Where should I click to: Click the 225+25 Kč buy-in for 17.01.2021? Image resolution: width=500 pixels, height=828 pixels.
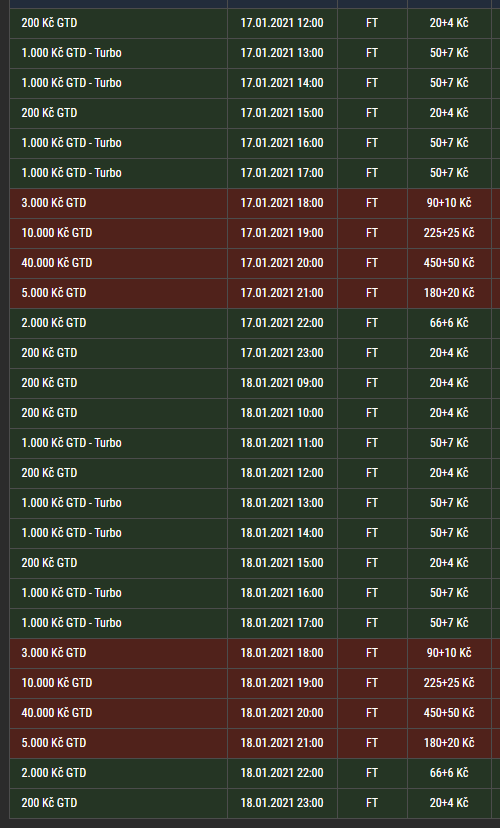point(449,233)
